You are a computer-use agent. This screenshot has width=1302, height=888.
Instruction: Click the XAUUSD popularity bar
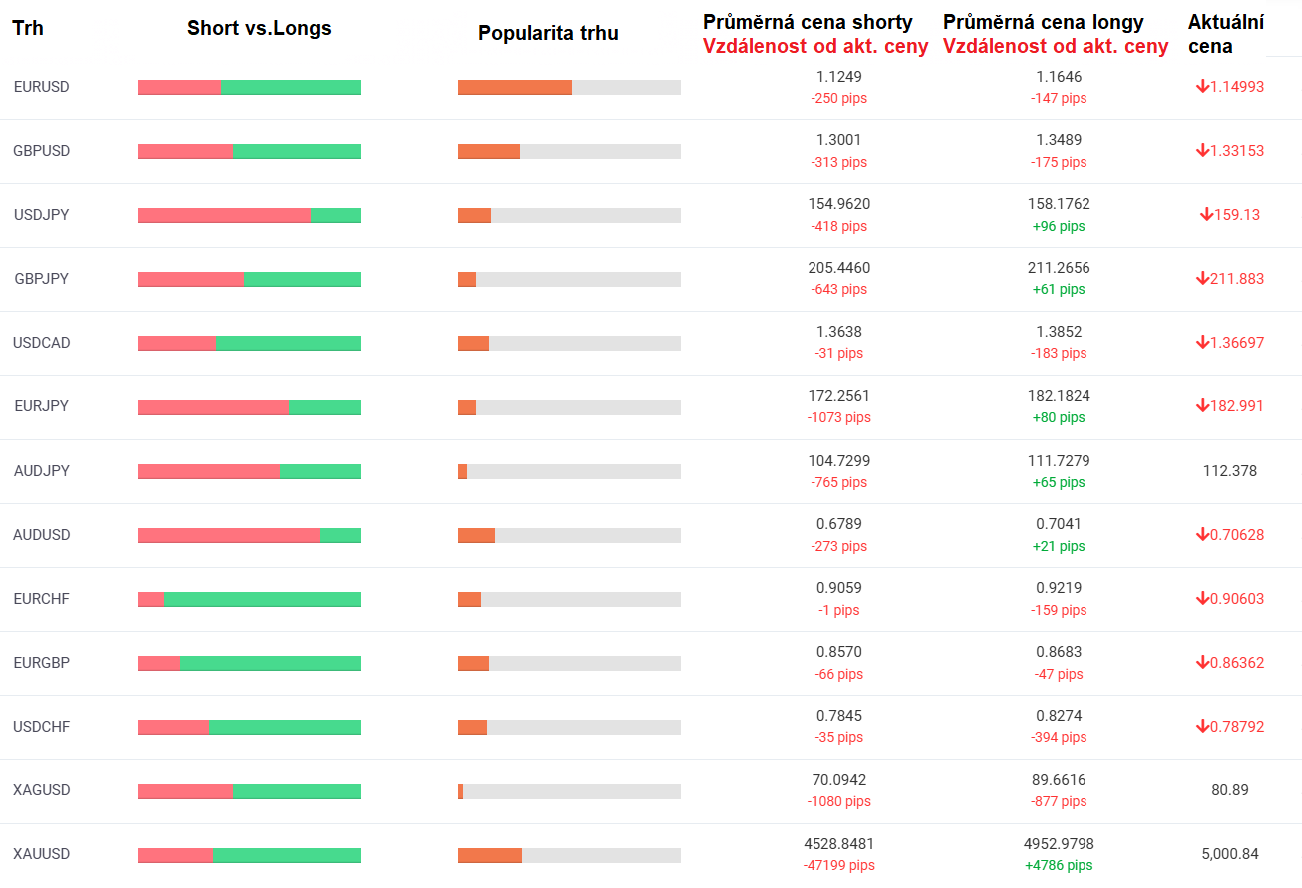569,855
